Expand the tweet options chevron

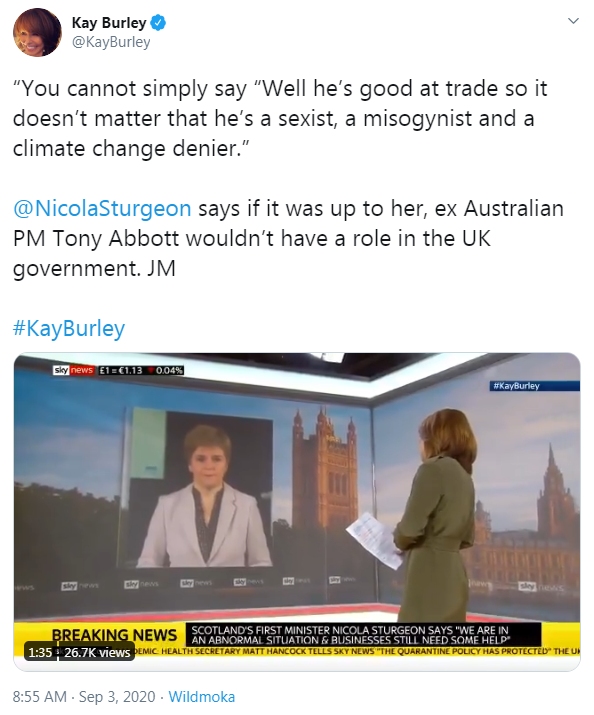coord(573,21)
